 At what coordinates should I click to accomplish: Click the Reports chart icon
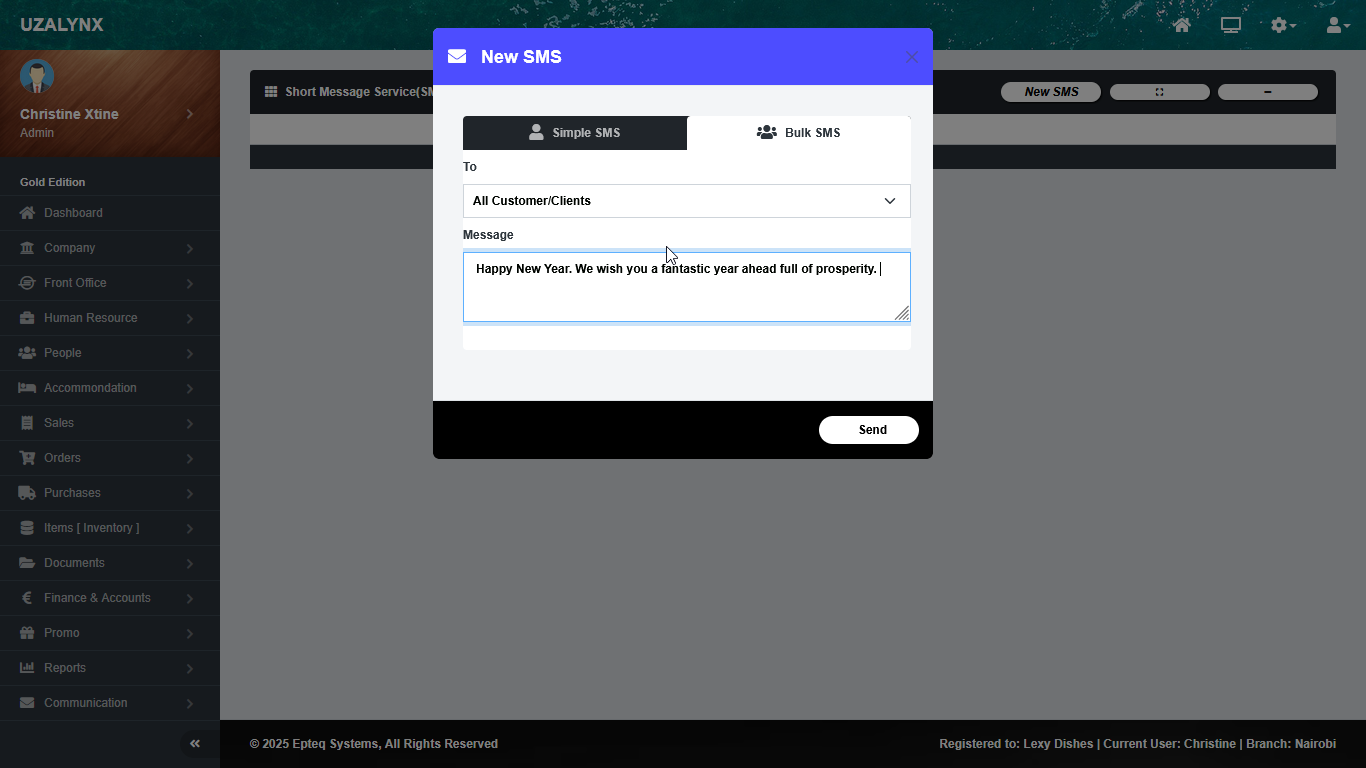(27, 668)
